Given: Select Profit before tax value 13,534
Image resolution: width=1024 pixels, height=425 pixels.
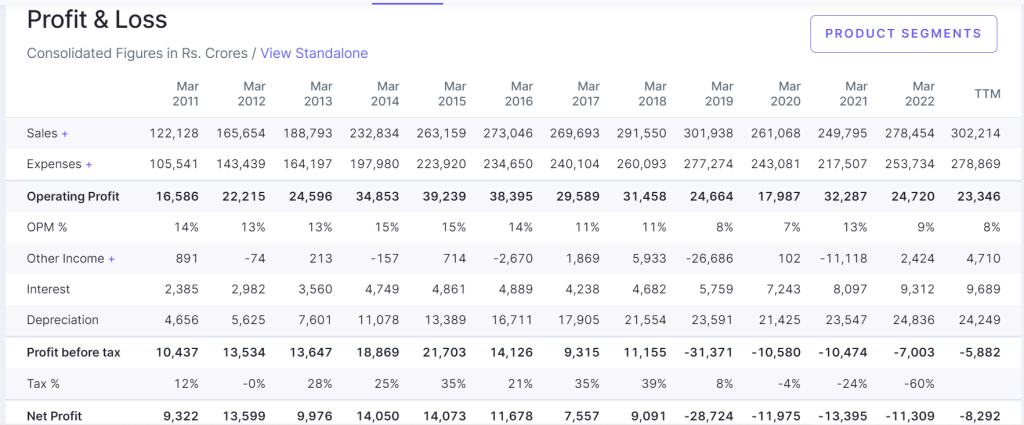Looking at the screenshot, I should 244,353.
